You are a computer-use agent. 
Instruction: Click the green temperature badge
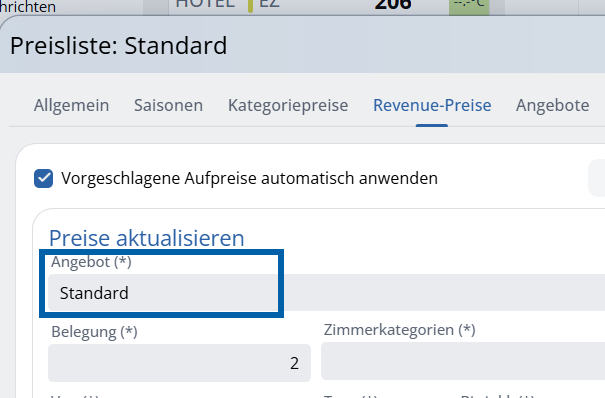[469, 7]
